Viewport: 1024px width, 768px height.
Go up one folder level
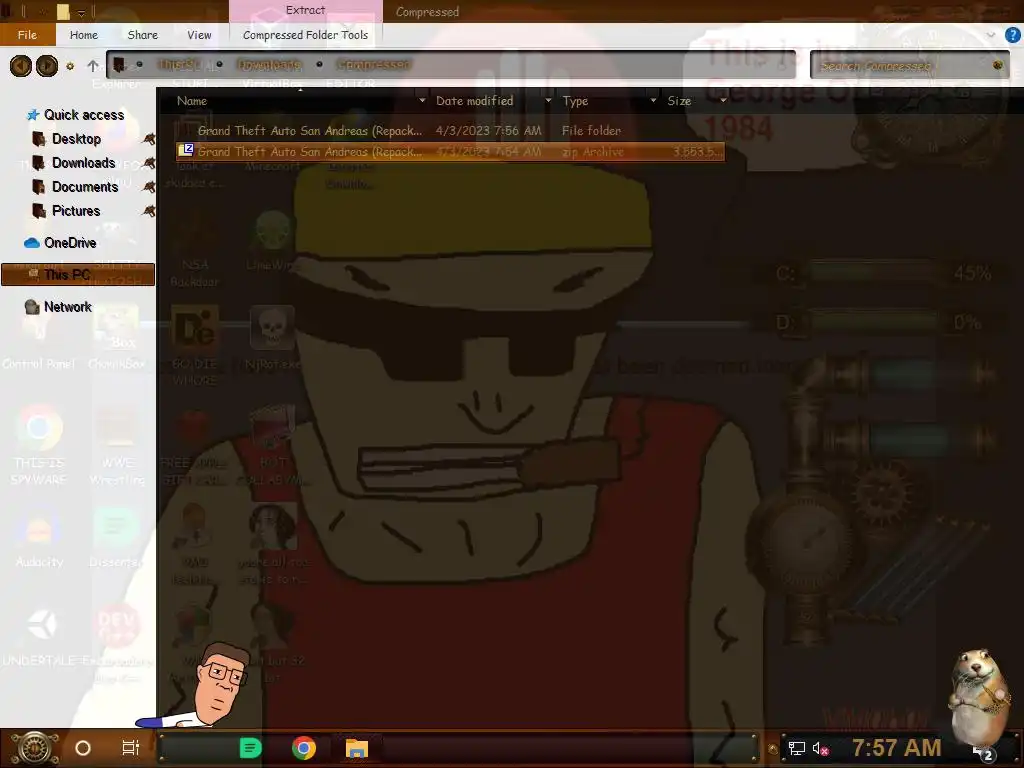click(x=93, y=66)
